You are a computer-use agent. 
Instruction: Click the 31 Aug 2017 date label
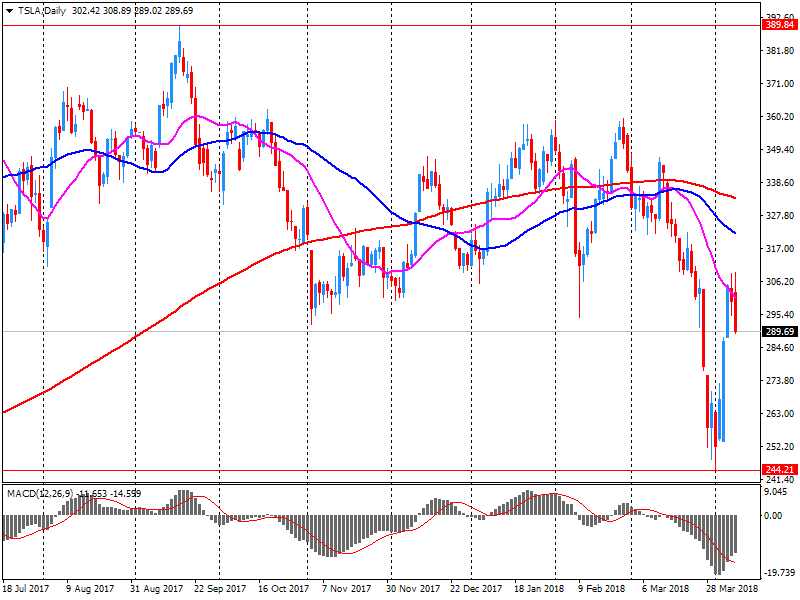156,589
